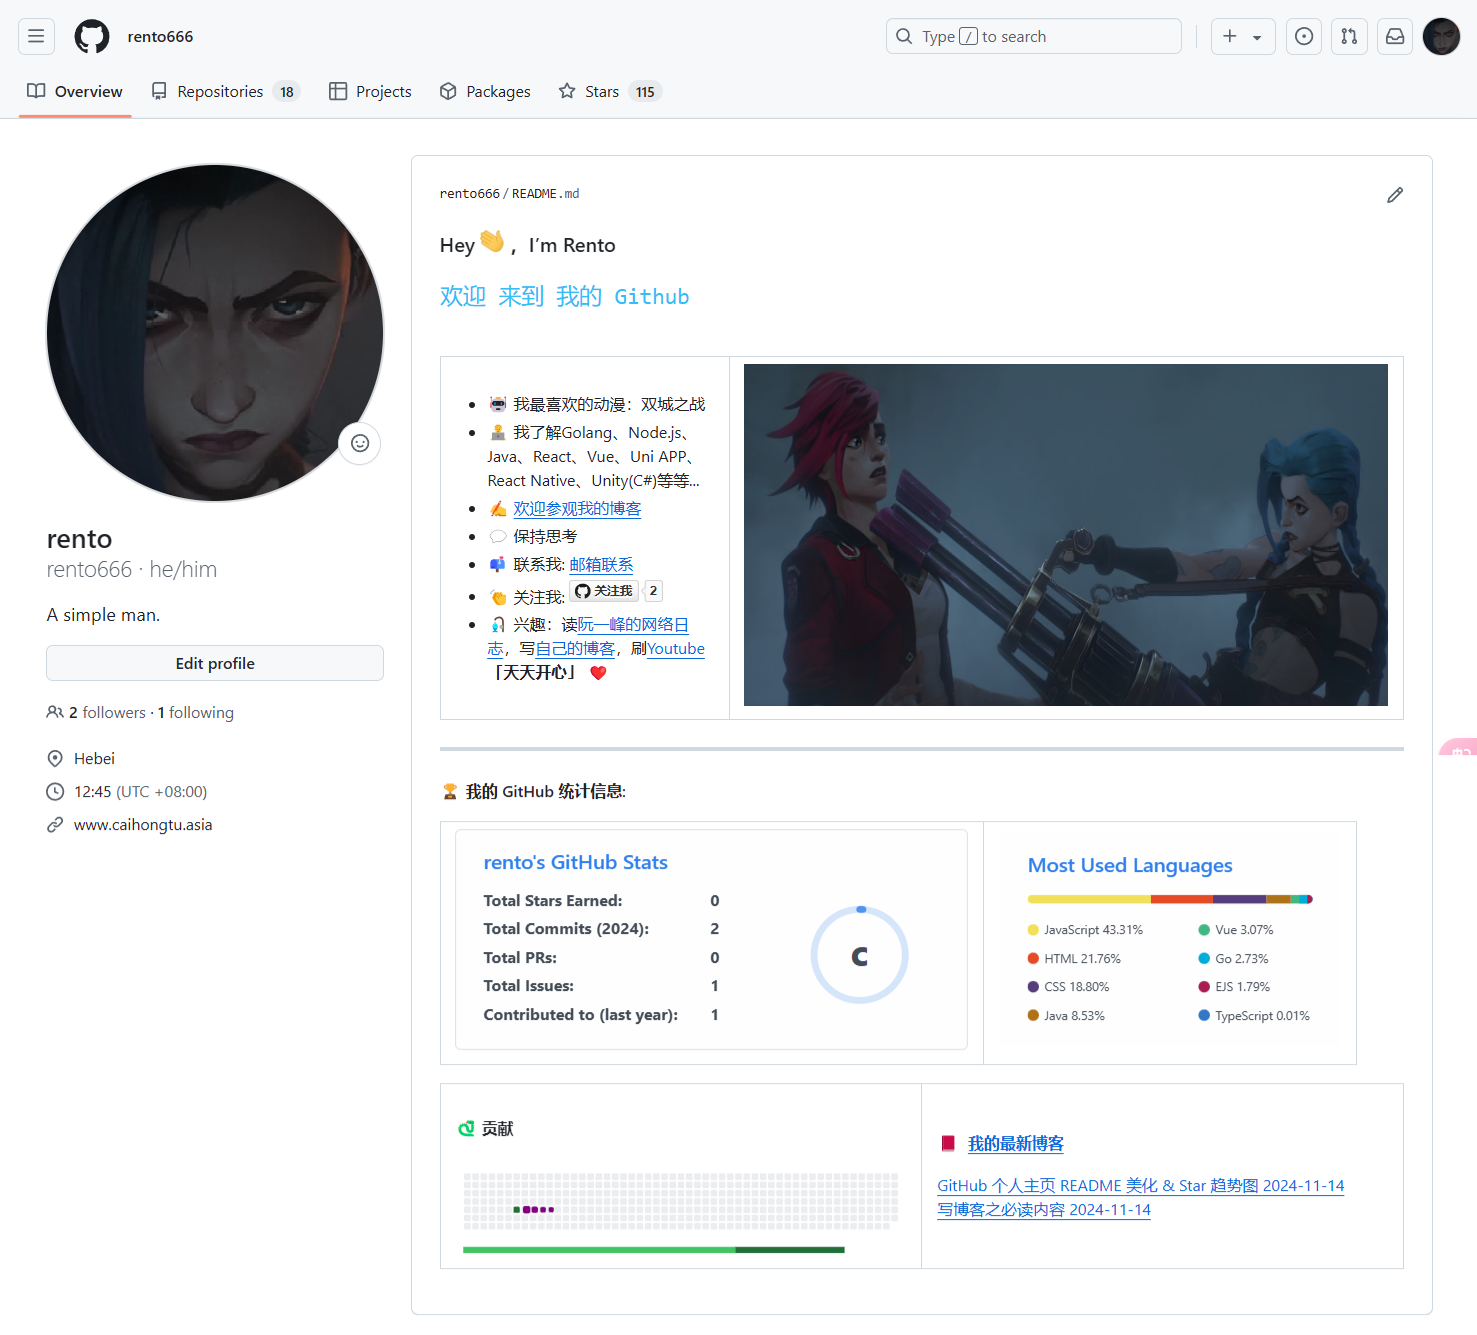
Task: Open the 写博客之必读内容 blog post link
Action: 1044,1209
